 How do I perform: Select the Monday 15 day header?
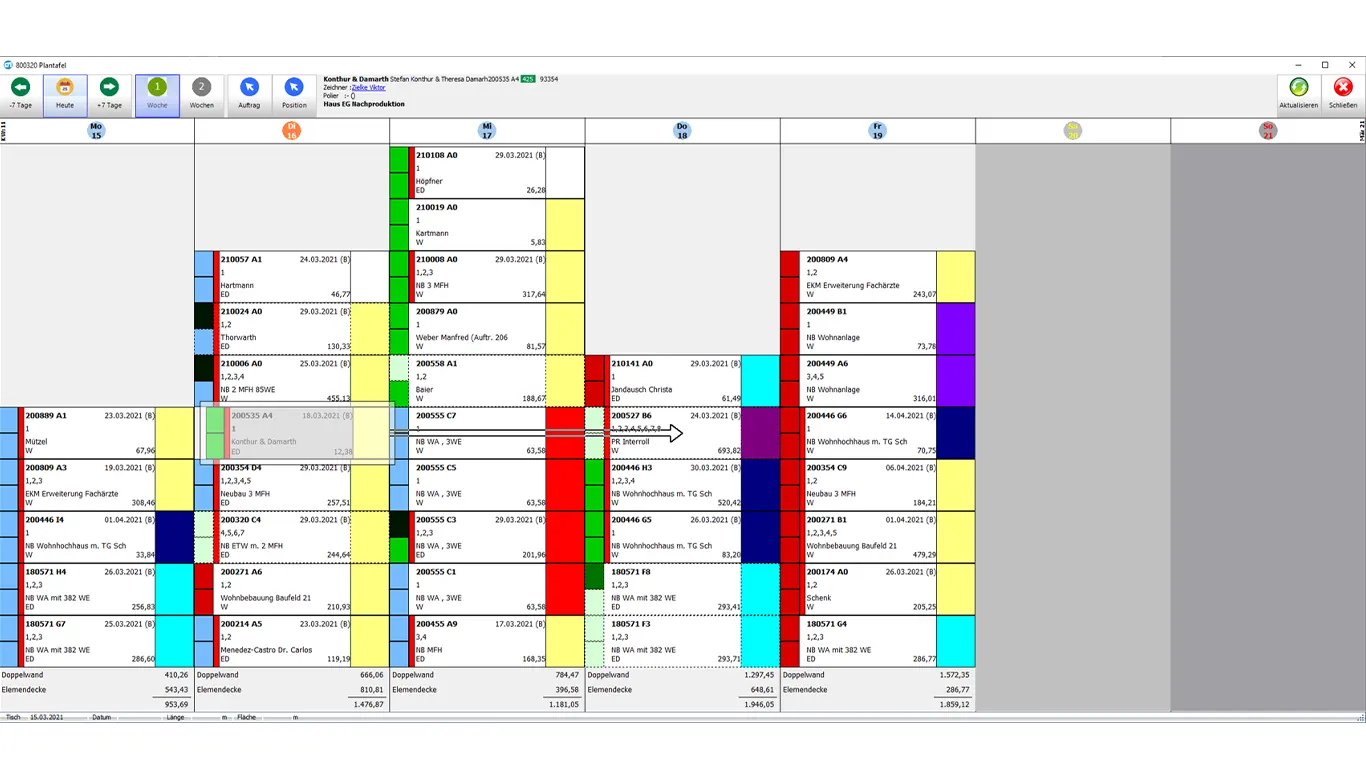[96, 131]
